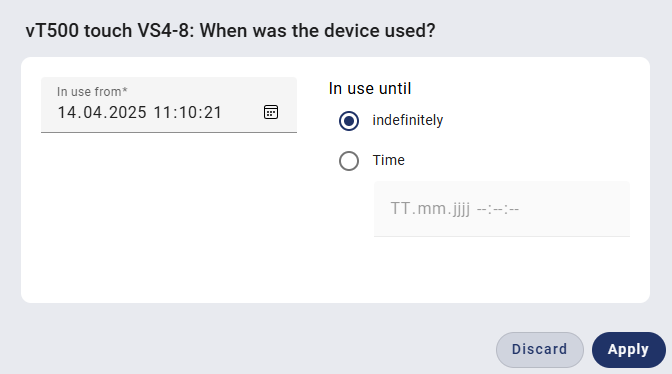Click the 'In use from*' field label

(92, 92)
